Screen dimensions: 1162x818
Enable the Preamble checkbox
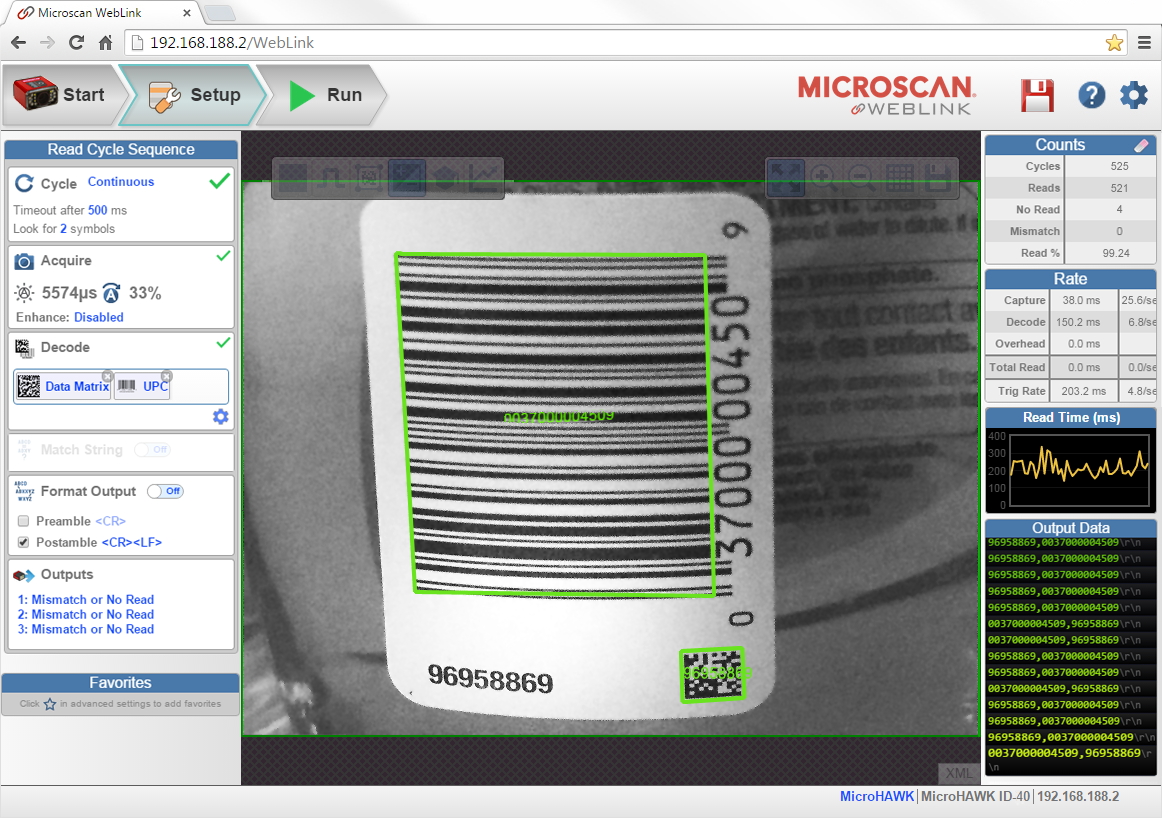tap(24, 521)
